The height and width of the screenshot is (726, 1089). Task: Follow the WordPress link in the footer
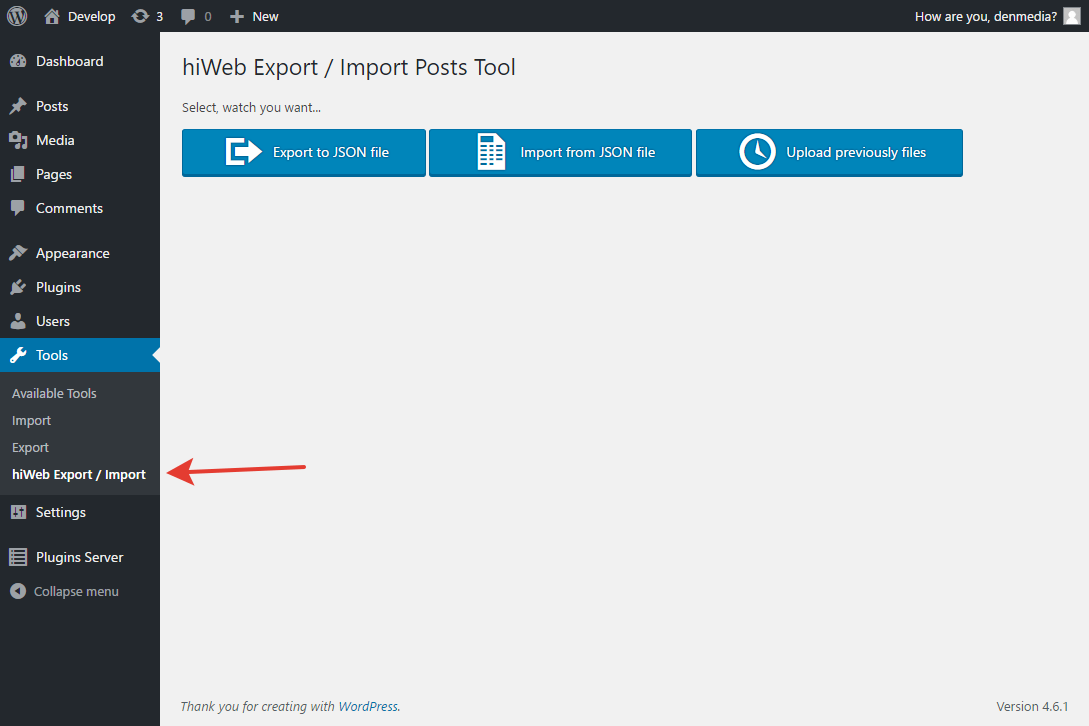tap(368, 707)
